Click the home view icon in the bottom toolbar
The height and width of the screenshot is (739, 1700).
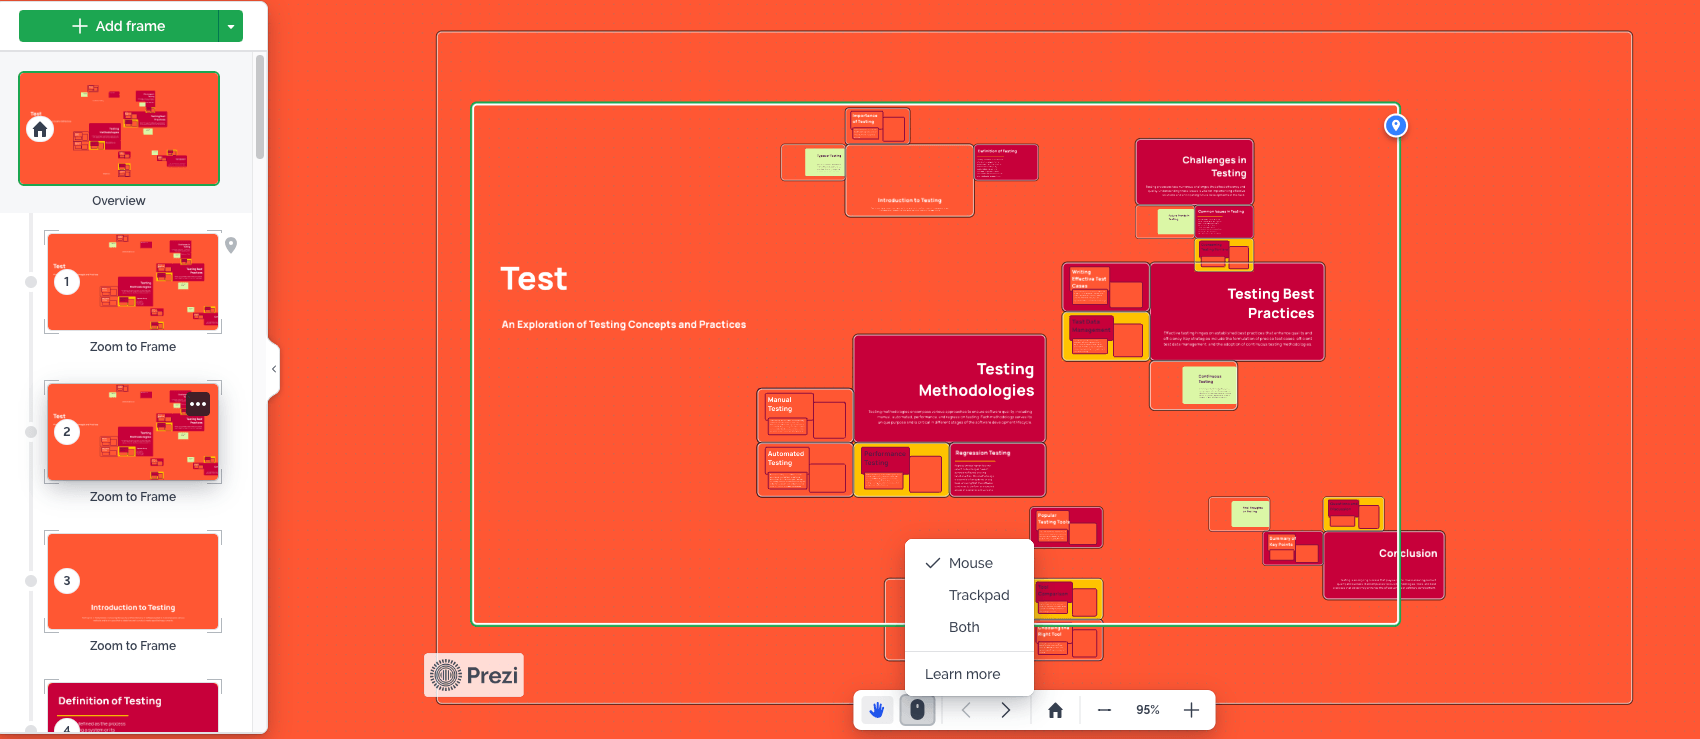[x=1055, y=710]
